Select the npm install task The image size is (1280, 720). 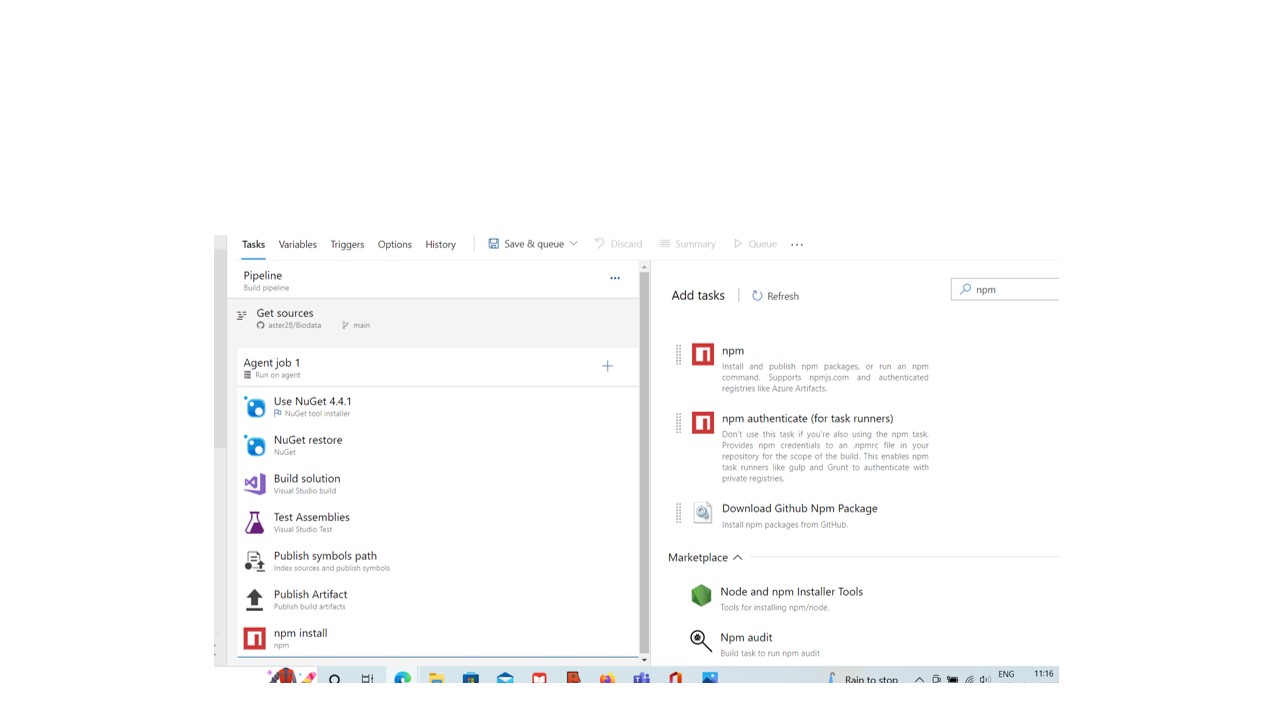click(x=438, y=638)
